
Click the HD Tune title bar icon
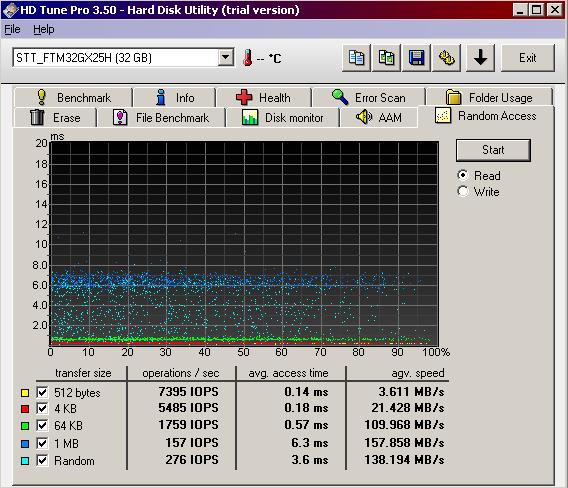pyautogui.click(x=10, y=10)
